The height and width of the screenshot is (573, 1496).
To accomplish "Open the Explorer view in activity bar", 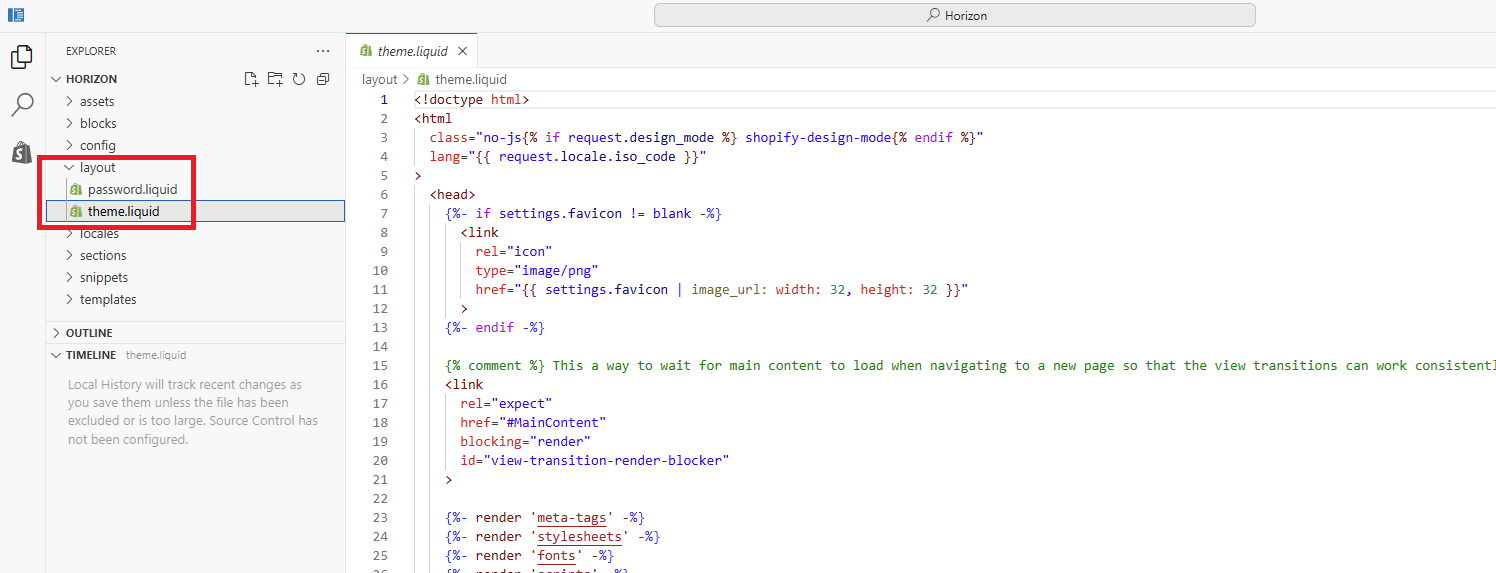I will click(22, 57).
